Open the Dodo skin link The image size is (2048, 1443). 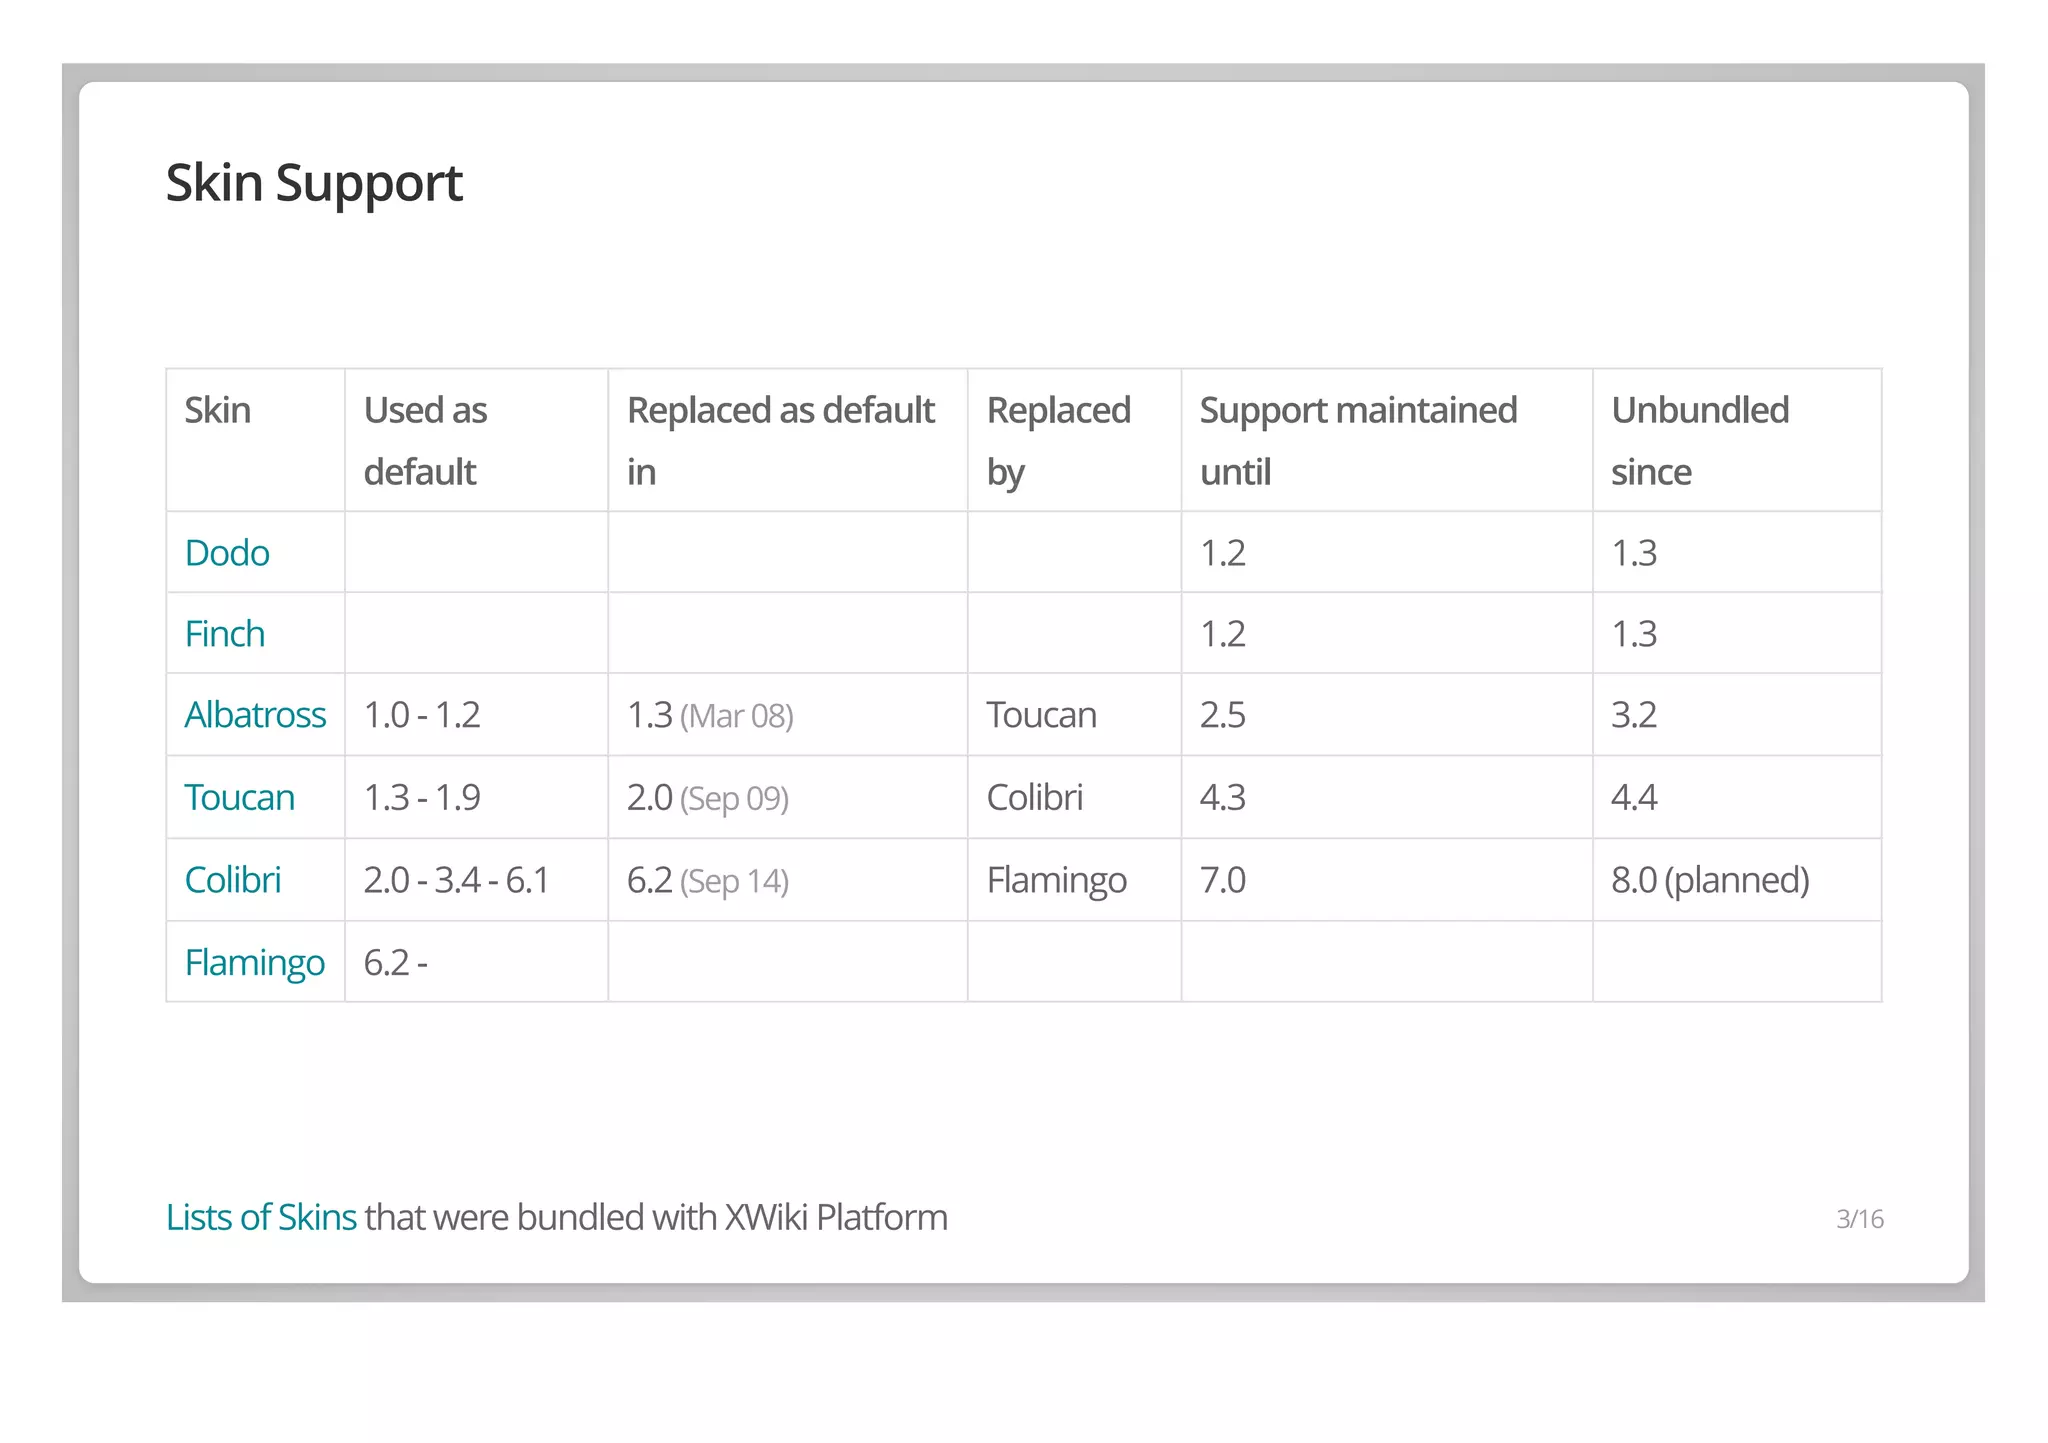(x=227, y=553)
